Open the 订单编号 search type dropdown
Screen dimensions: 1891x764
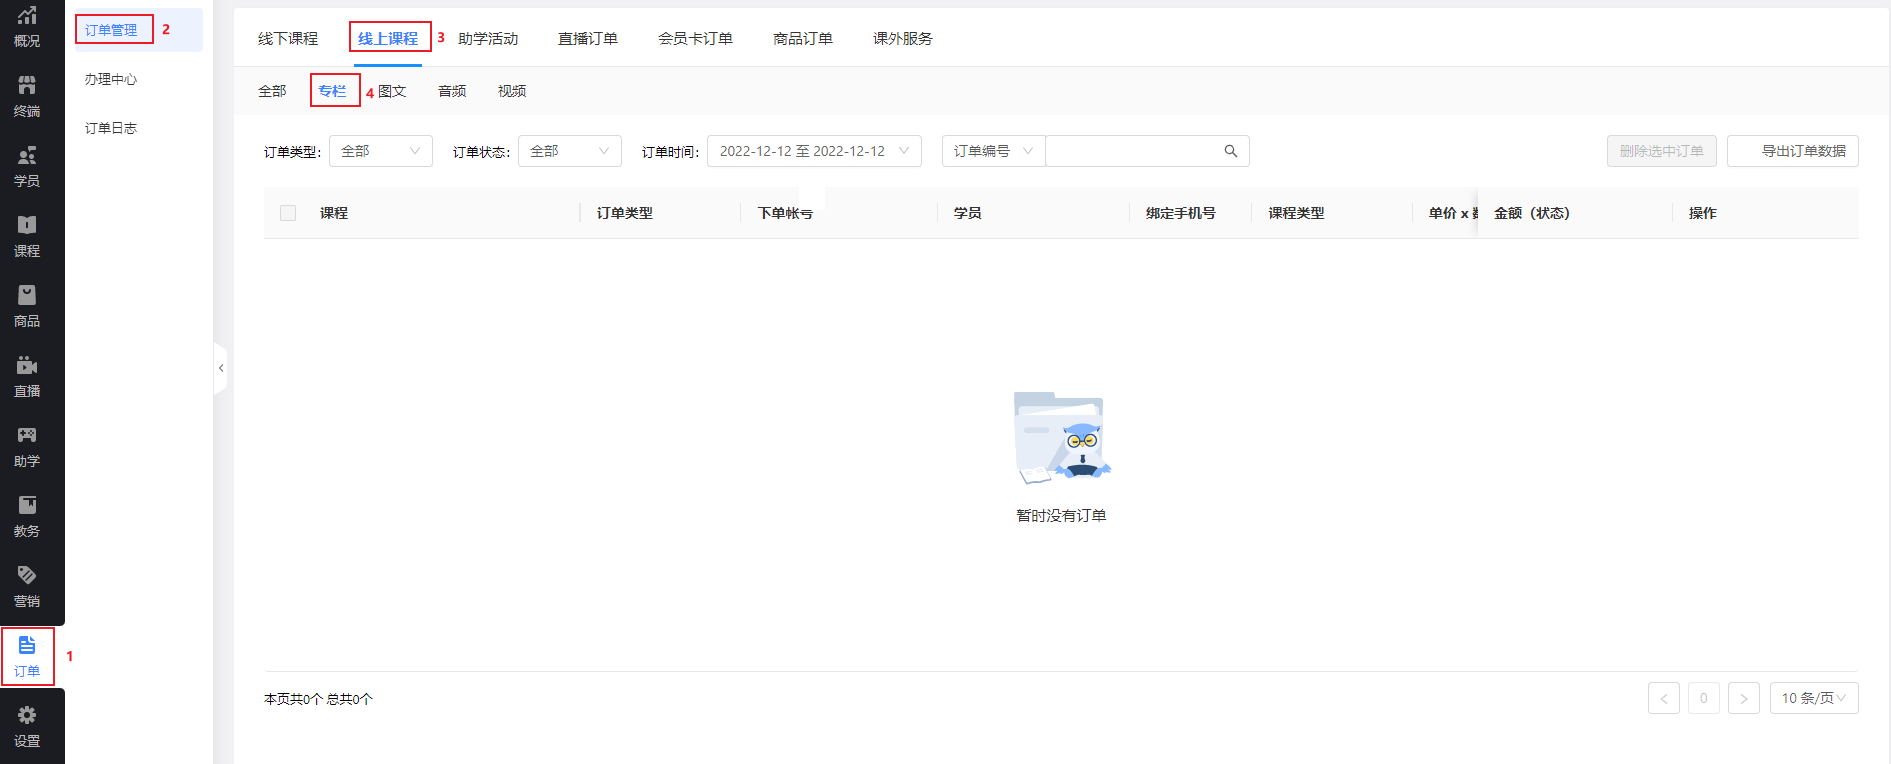(994, 151)
